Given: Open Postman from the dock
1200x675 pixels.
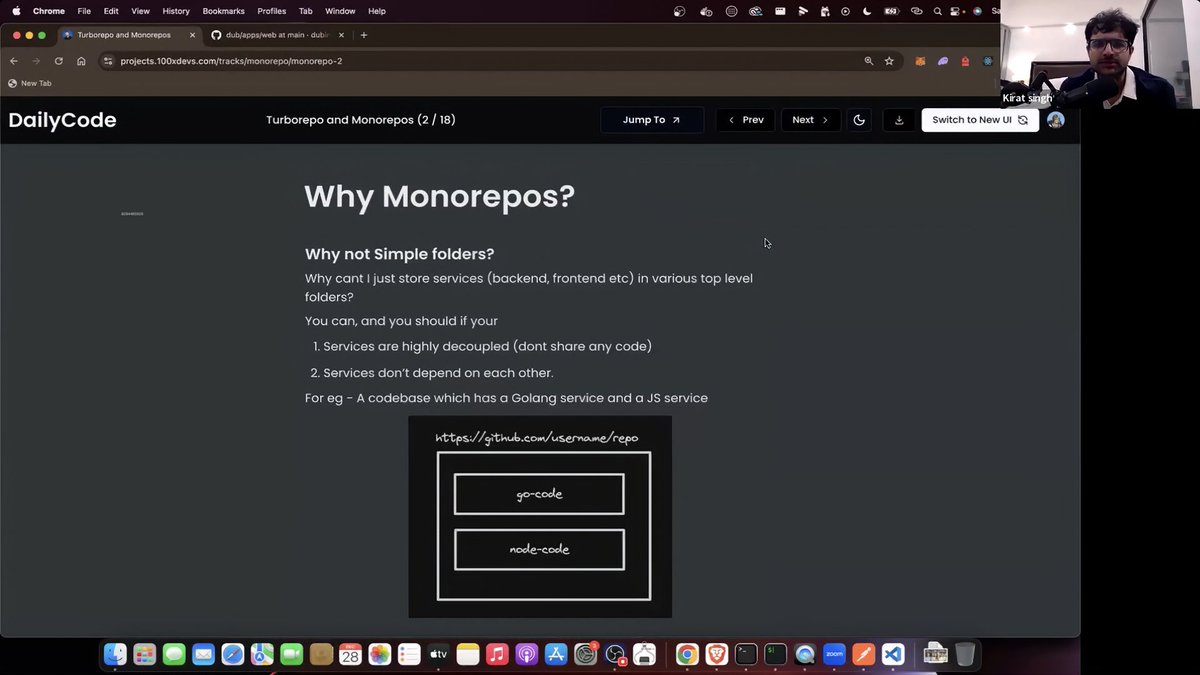Looking at the screenshot, I should pyautogui.click(x=863, y=654).
